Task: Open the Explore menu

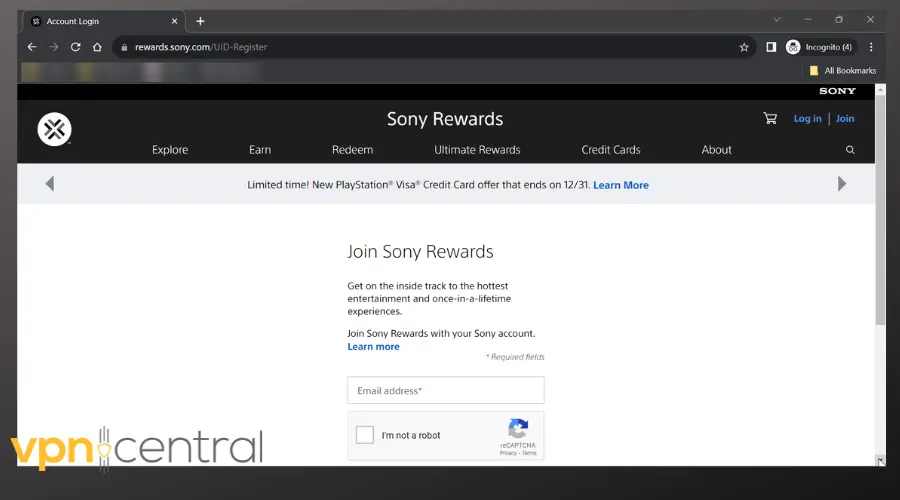Action: [x=170, y=150]
